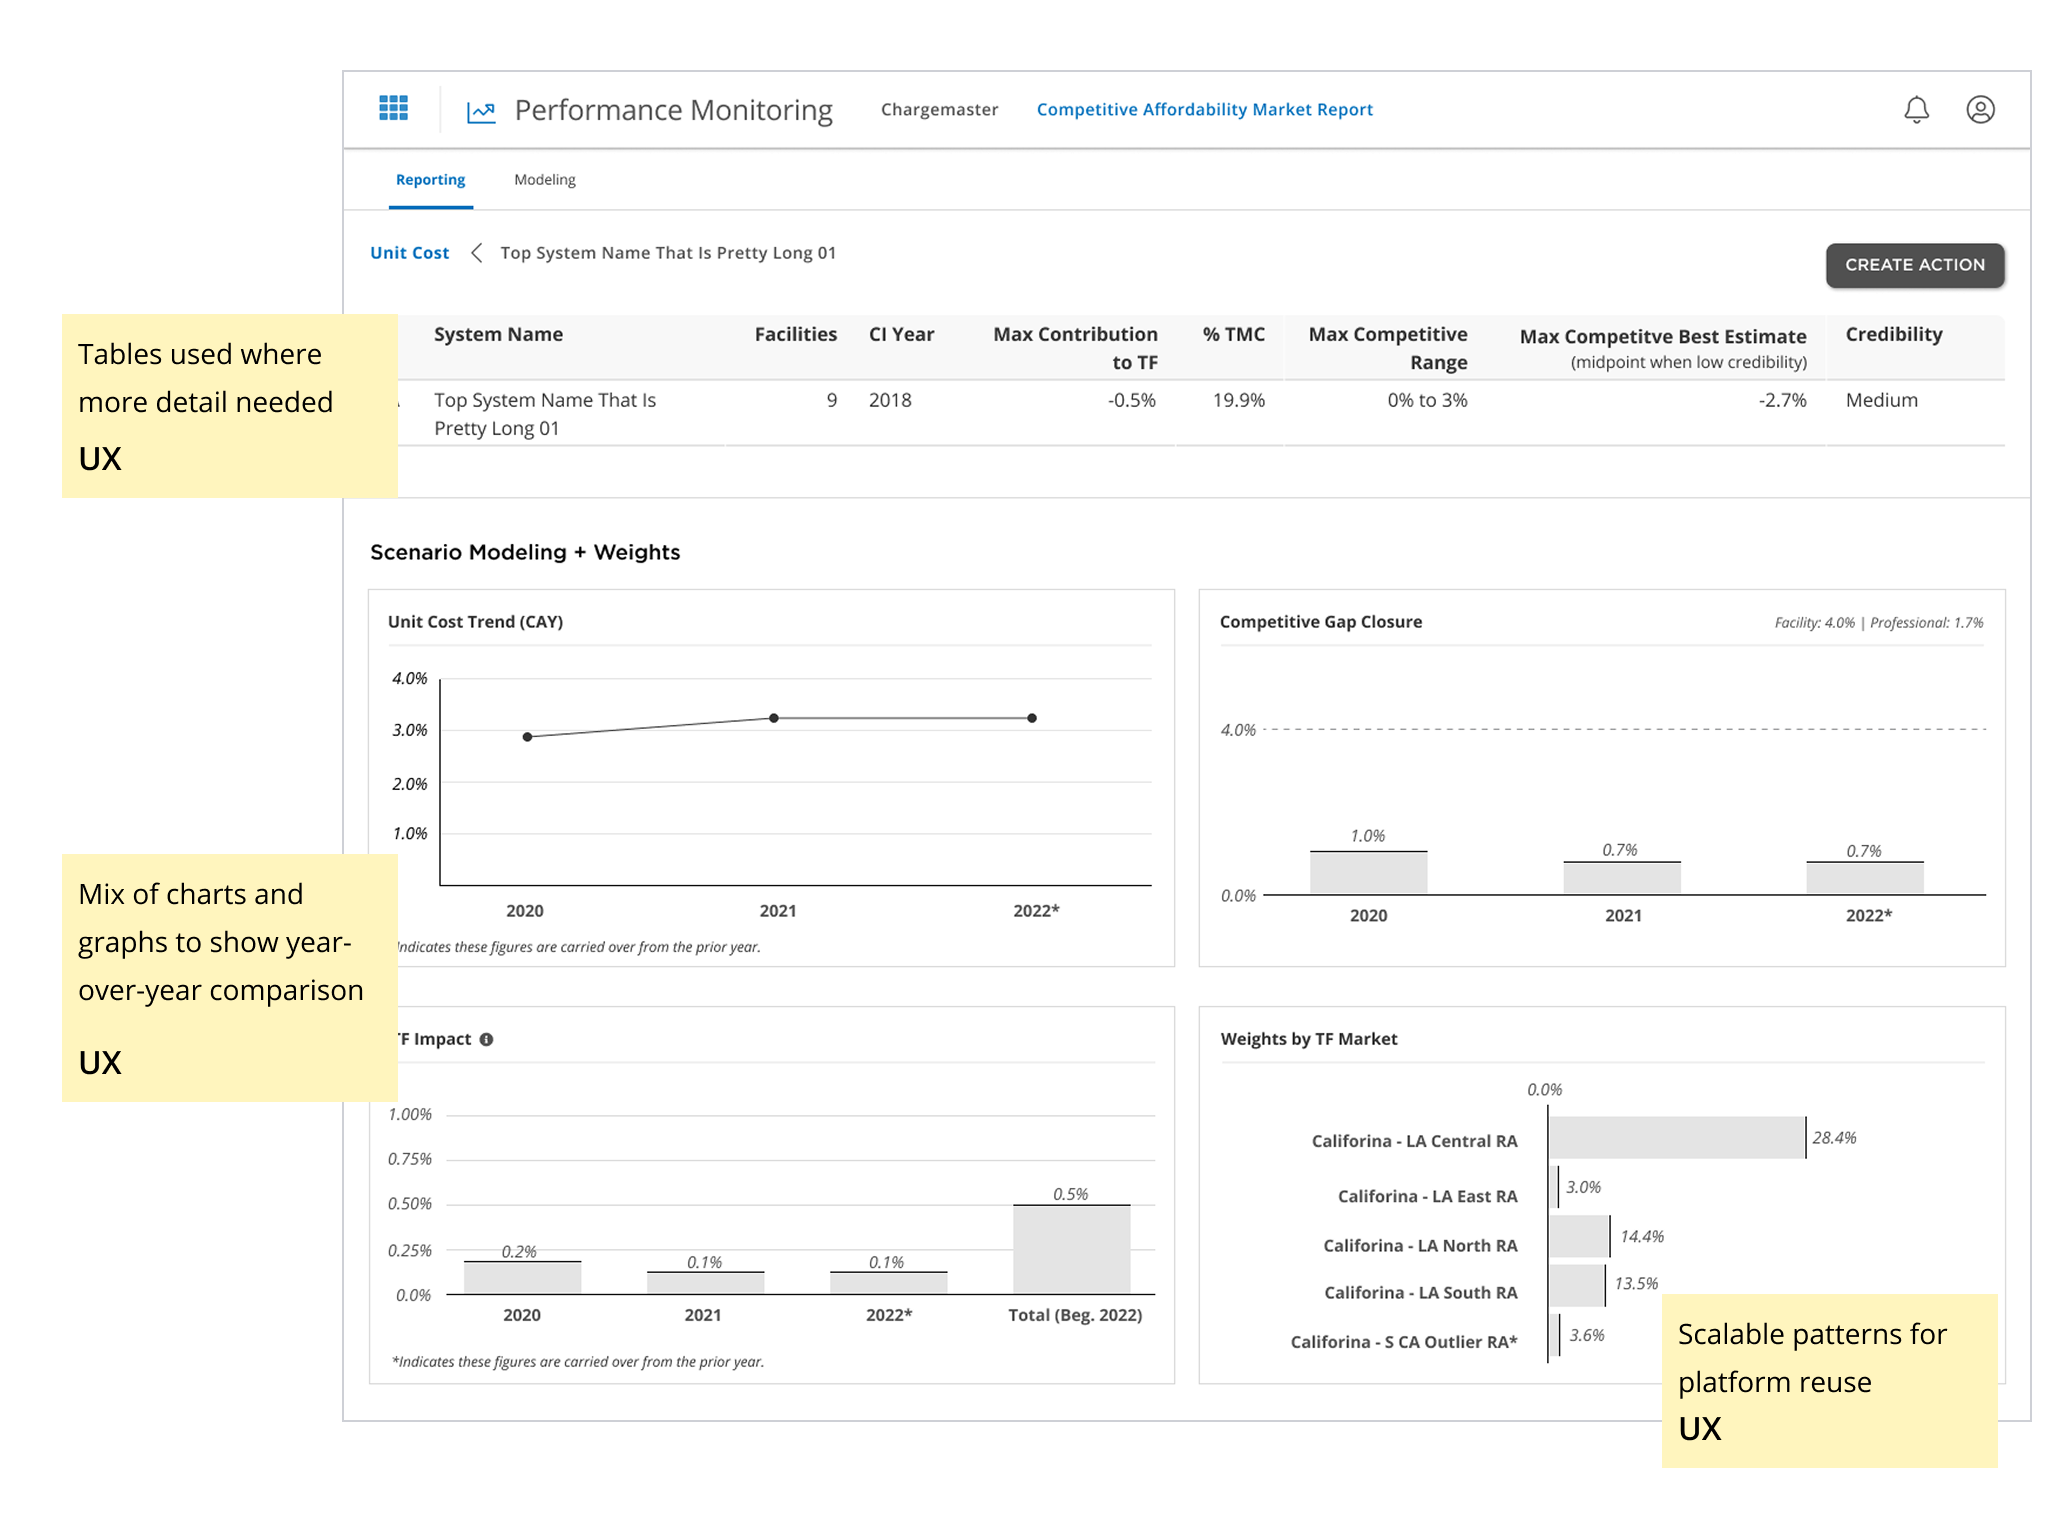This screenshot has height=1536, width=2048.
Task: Select the Reporting tab
Action: (430, 180)
